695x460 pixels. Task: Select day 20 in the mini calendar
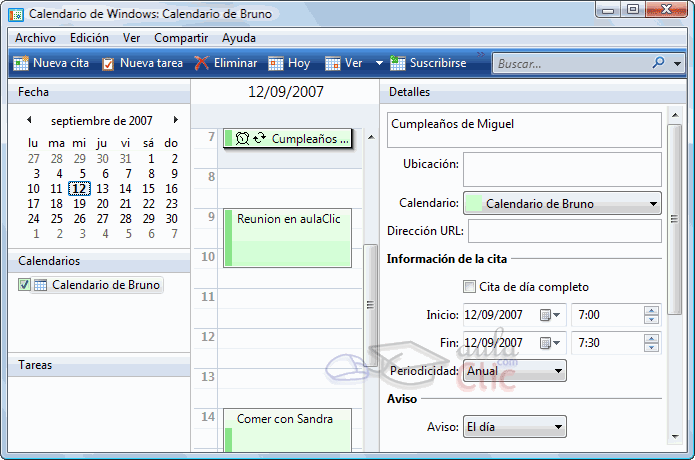pyautogui.click(x=102, y=204)
